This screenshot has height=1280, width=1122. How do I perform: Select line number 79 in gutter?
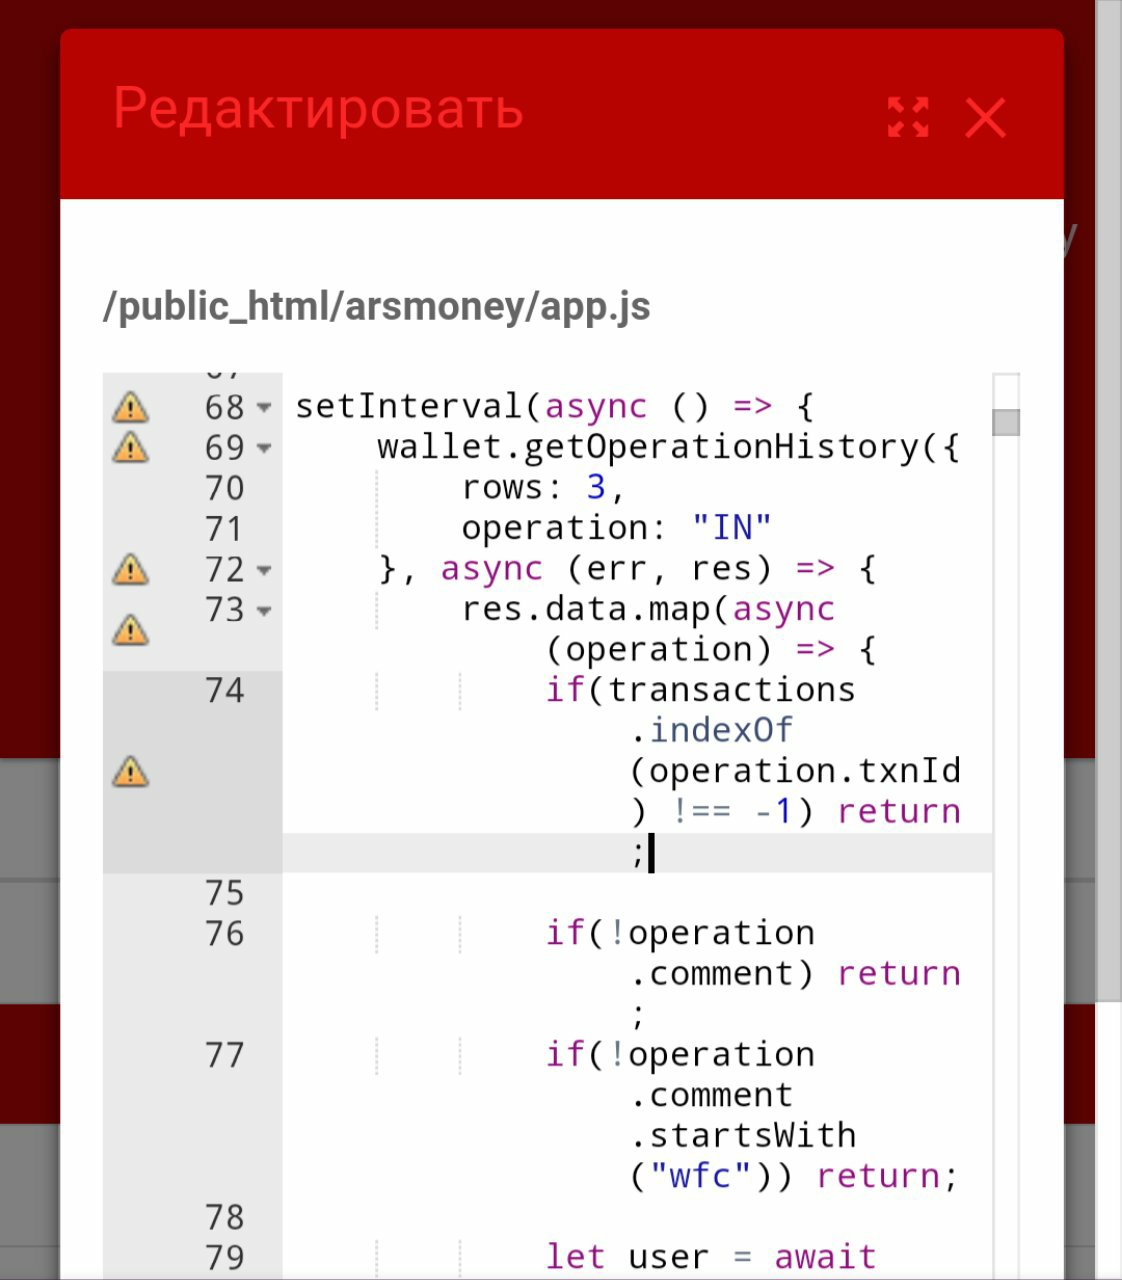tap(224, 1257)
